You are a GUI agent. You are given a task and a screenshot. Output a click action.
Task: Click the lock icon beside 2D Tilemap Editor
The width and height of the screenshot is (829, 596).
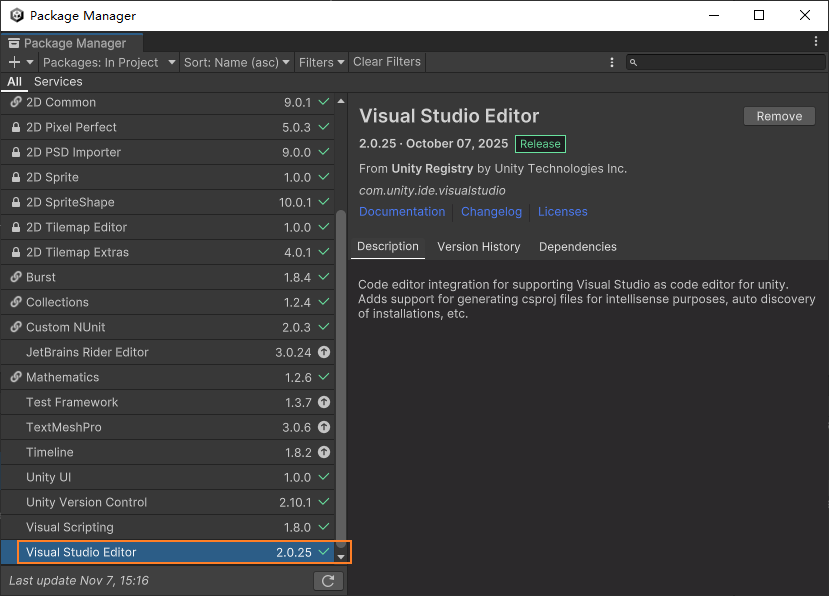coord(16,227)
